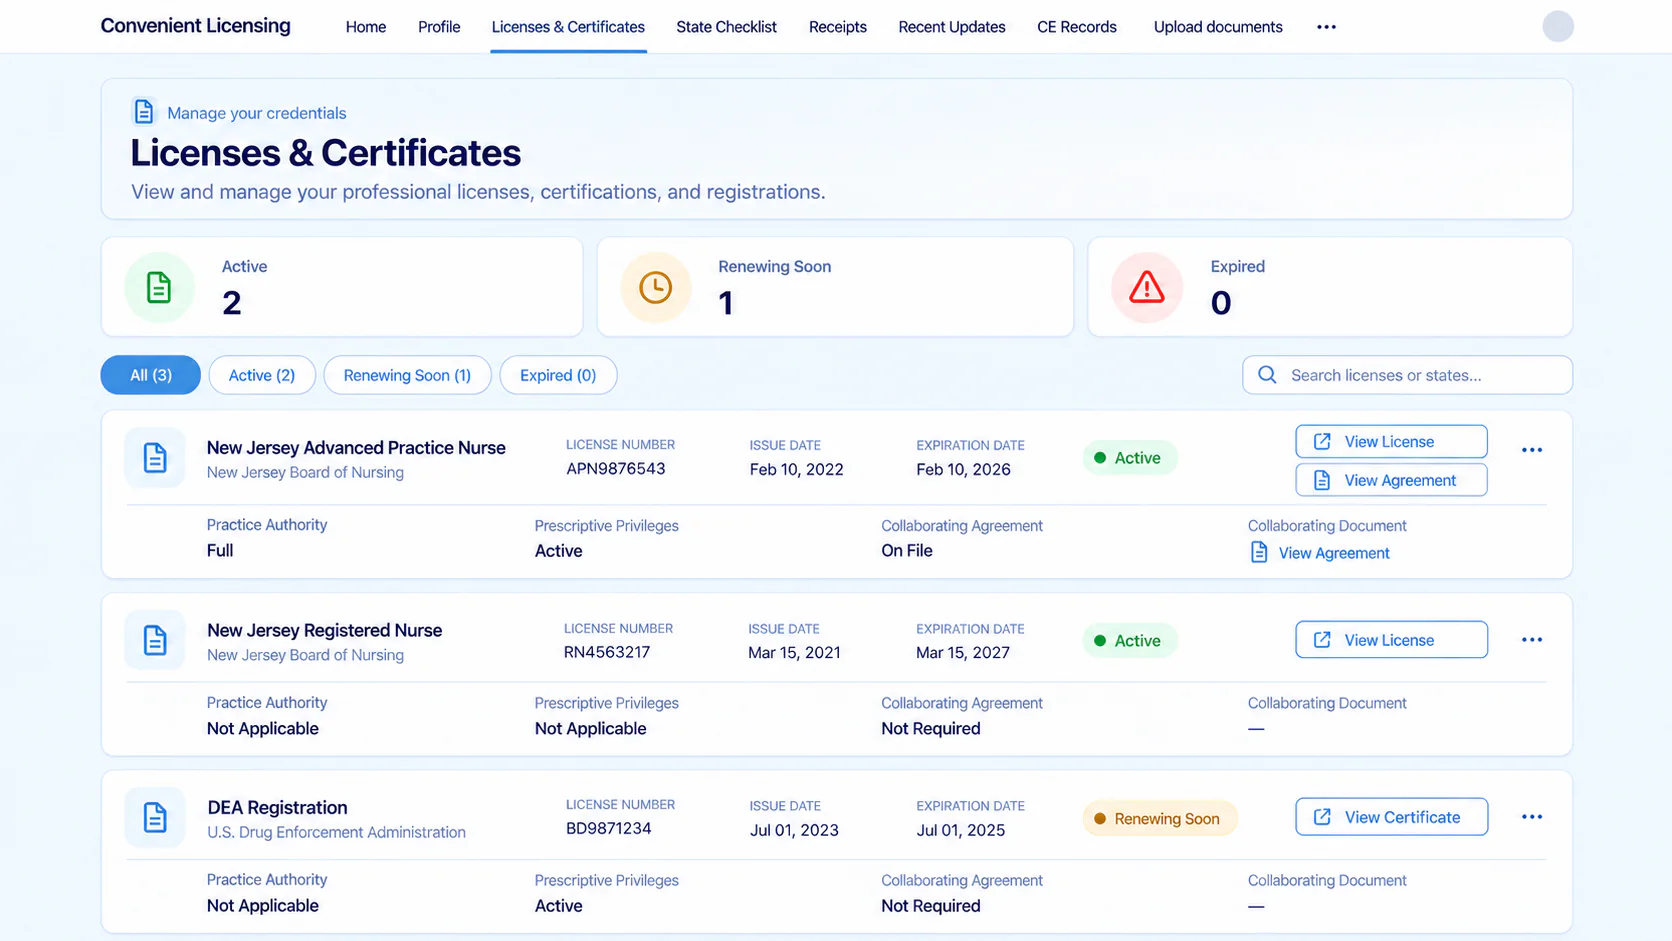Click the Collaborating Document agreement file icon
The width and height of the screenshot is (1672, 941).
(1259, 552)
